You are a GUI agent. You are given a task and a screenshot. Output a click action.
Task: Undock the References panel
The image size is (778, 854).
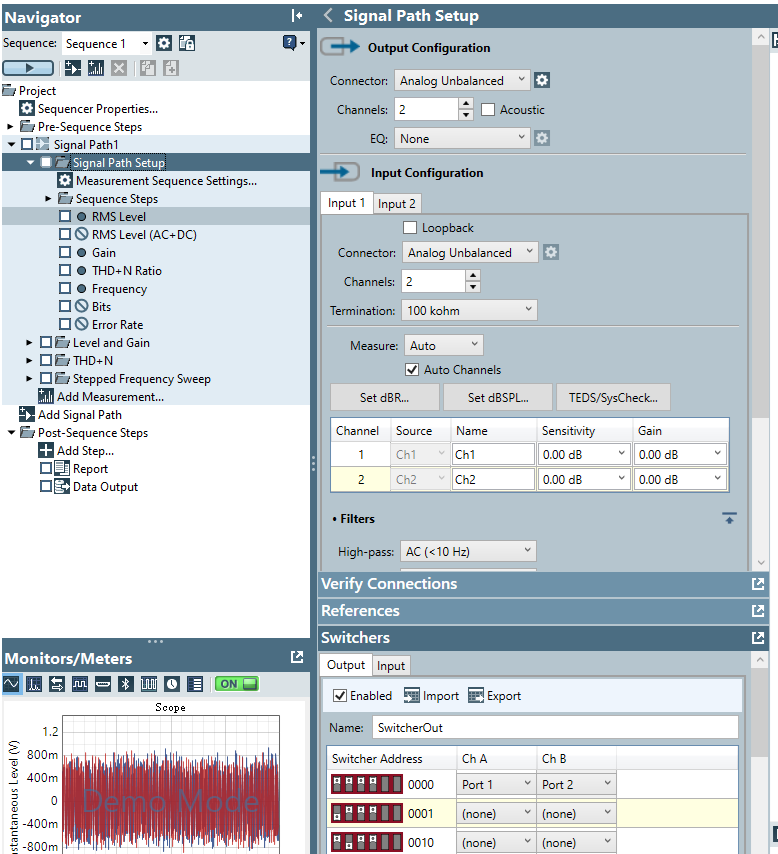coord(758,611)
